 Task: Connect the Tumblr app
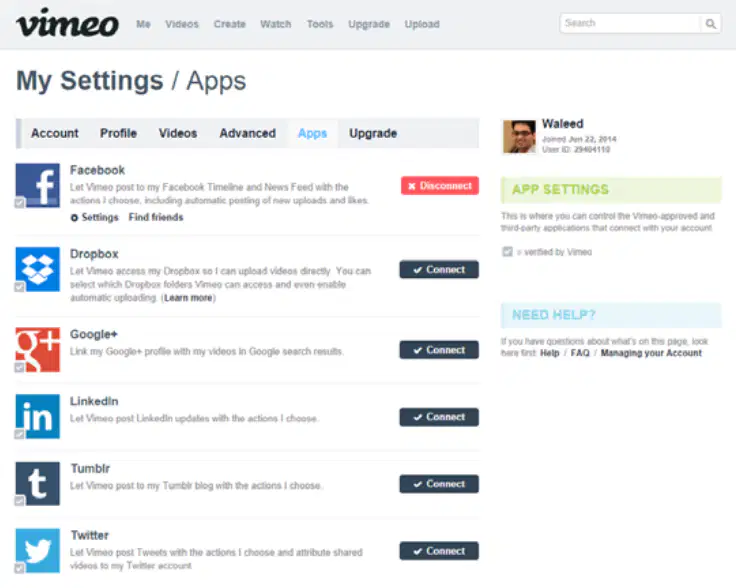pyautogui.click(x=439, y=484)
